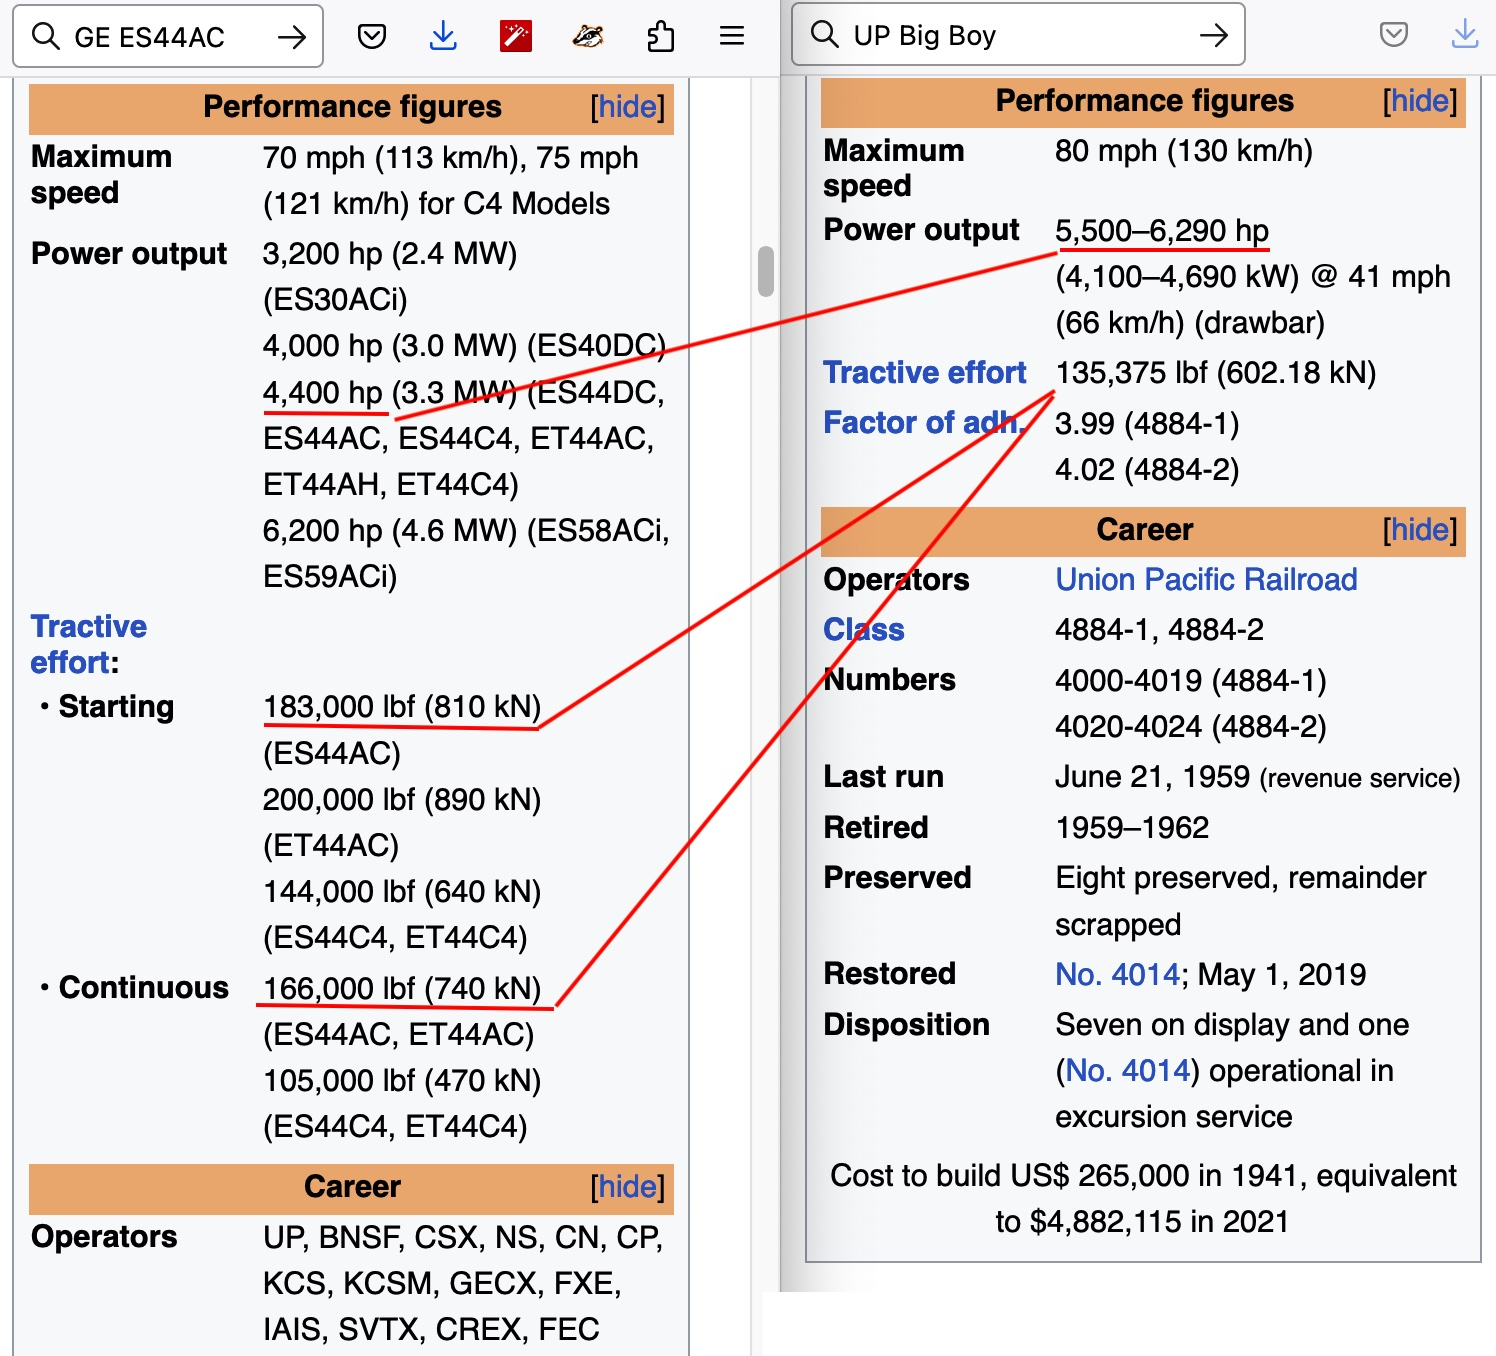Viewport: 1496px width, 1356px height.
Task: Open the Union Pacific Railroad link
Action: 1206,580
